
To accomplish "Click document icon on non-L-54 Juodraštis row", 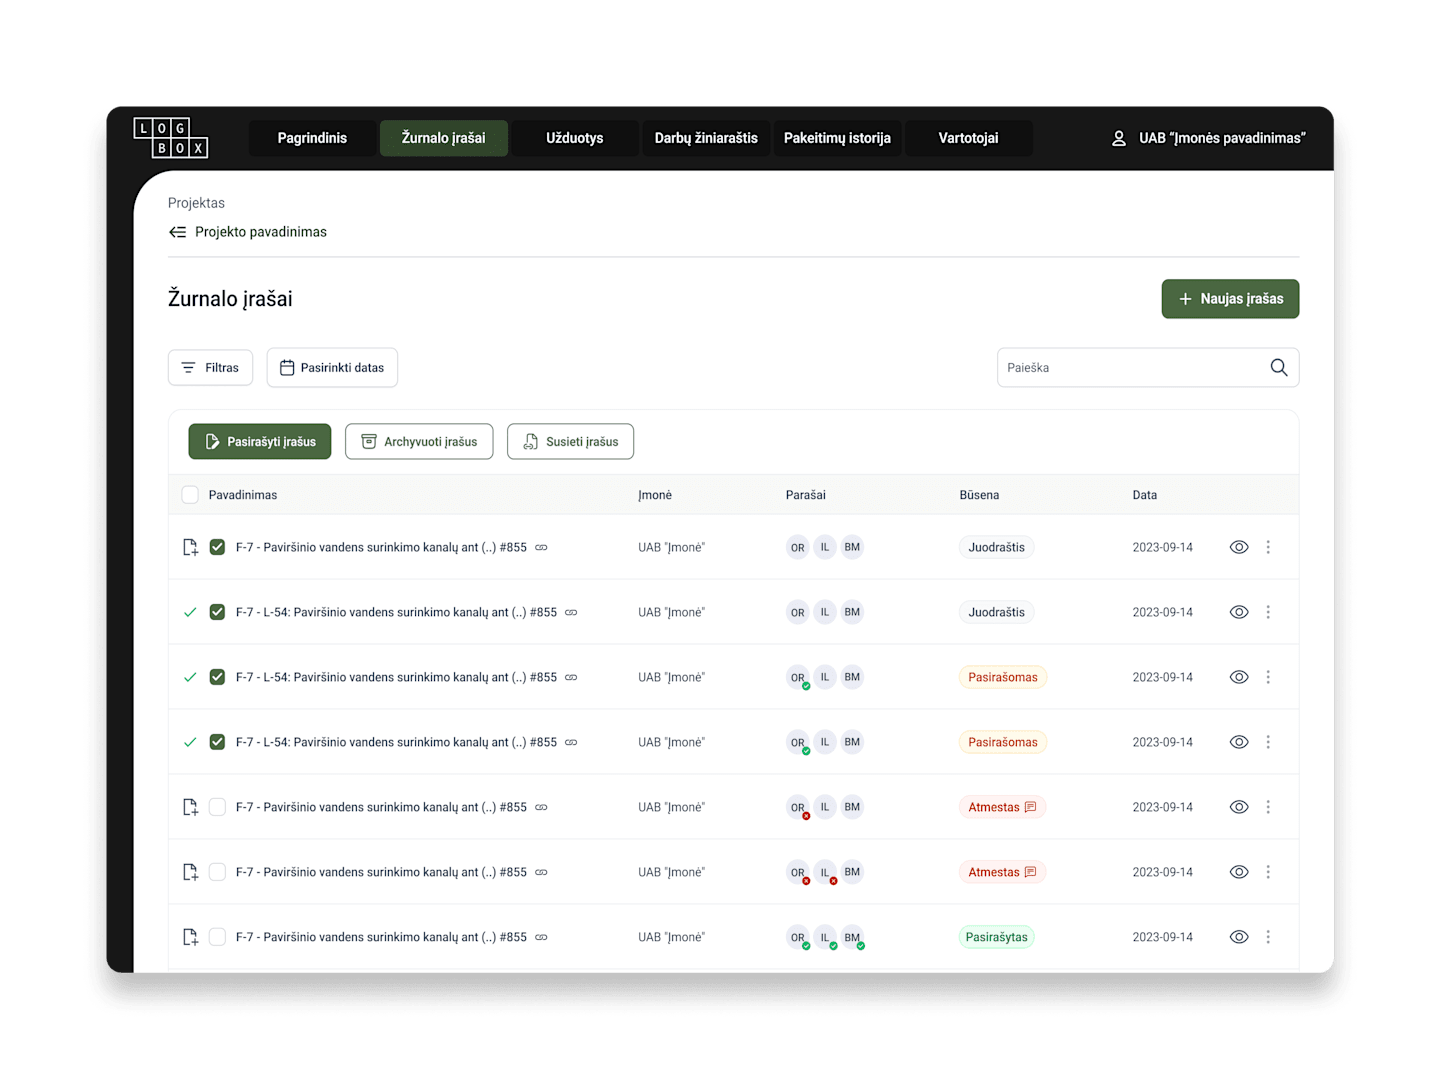I will click(190, 547).
